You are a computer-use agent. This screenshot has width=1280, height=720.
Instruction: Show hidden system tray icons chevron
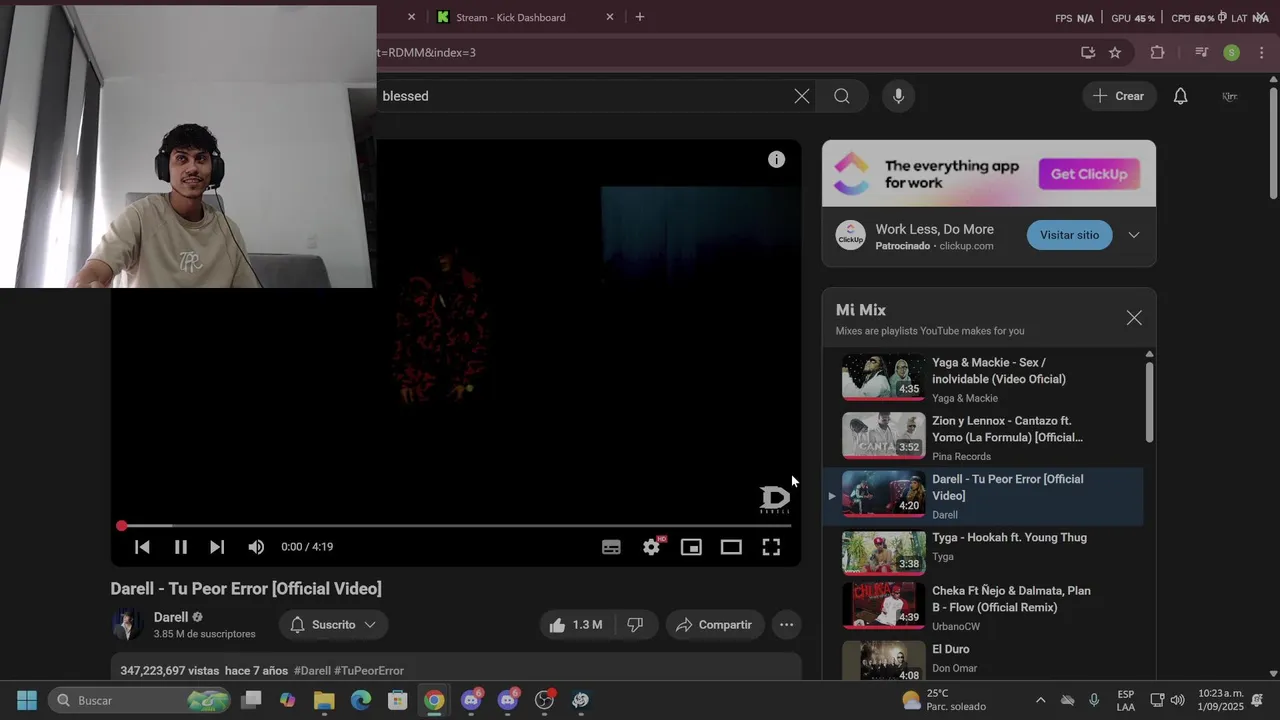click(x=1040, y=700)
